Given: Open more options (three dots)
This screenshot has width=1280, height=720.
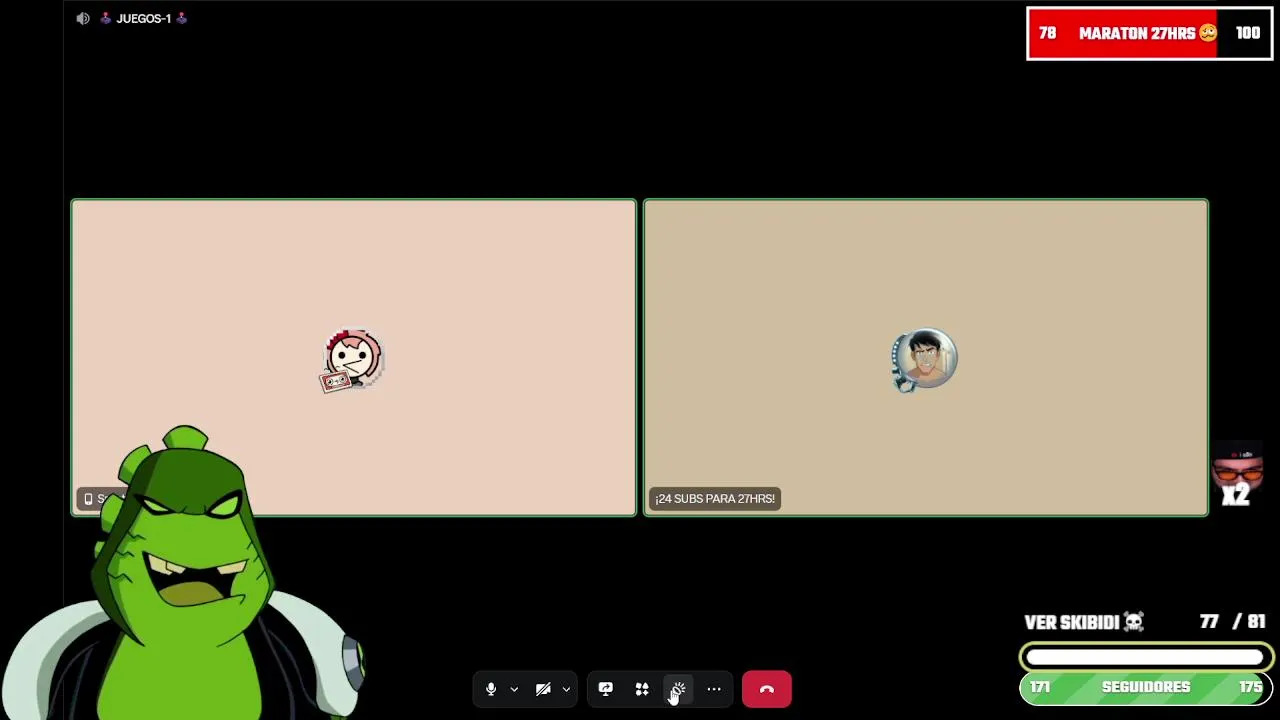Looking at the screenshot, I should coord(714,689).
